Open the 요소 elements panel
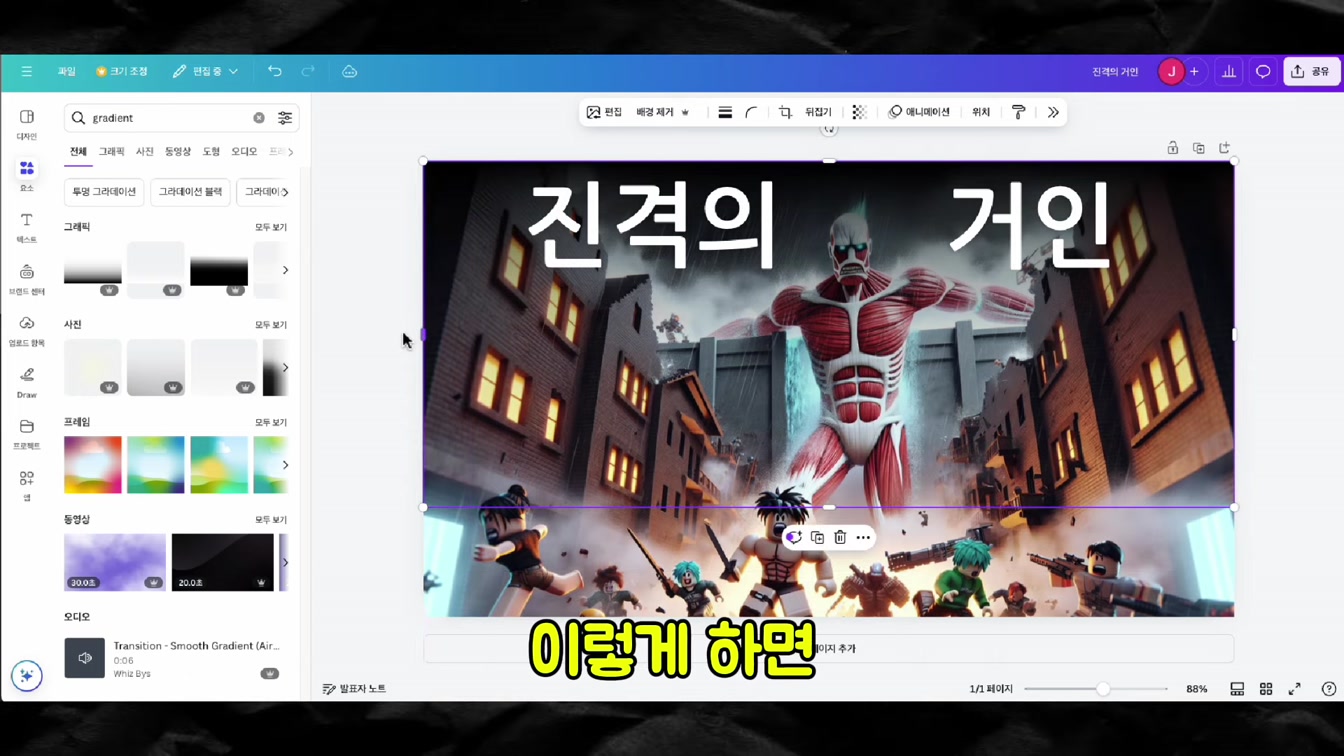Viewport: 1344px width, 756px height. (27, 176)
